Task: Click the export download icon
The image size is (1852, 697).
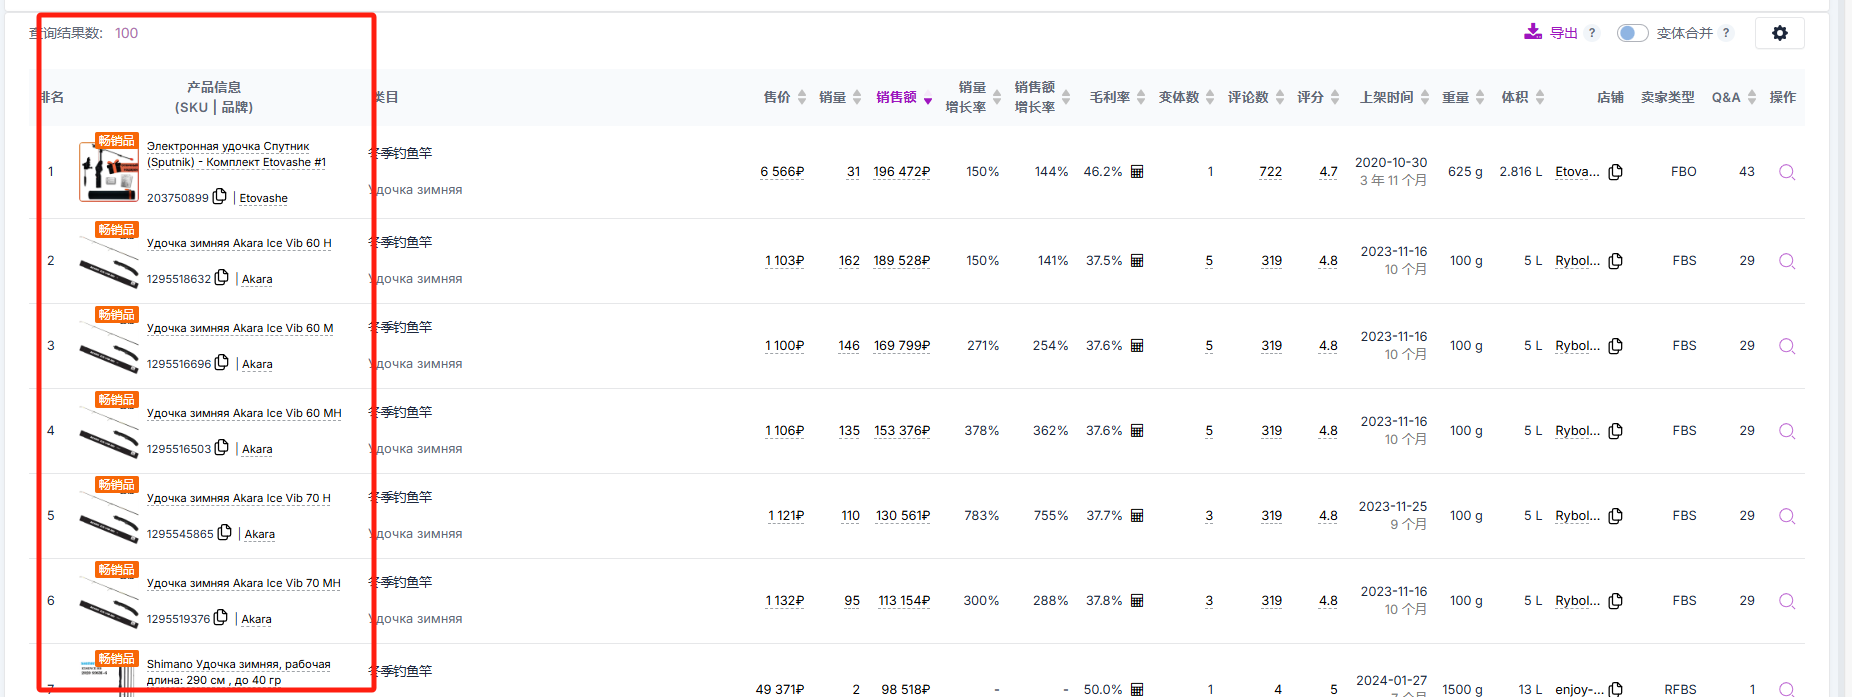Action: coord(1532,32)
